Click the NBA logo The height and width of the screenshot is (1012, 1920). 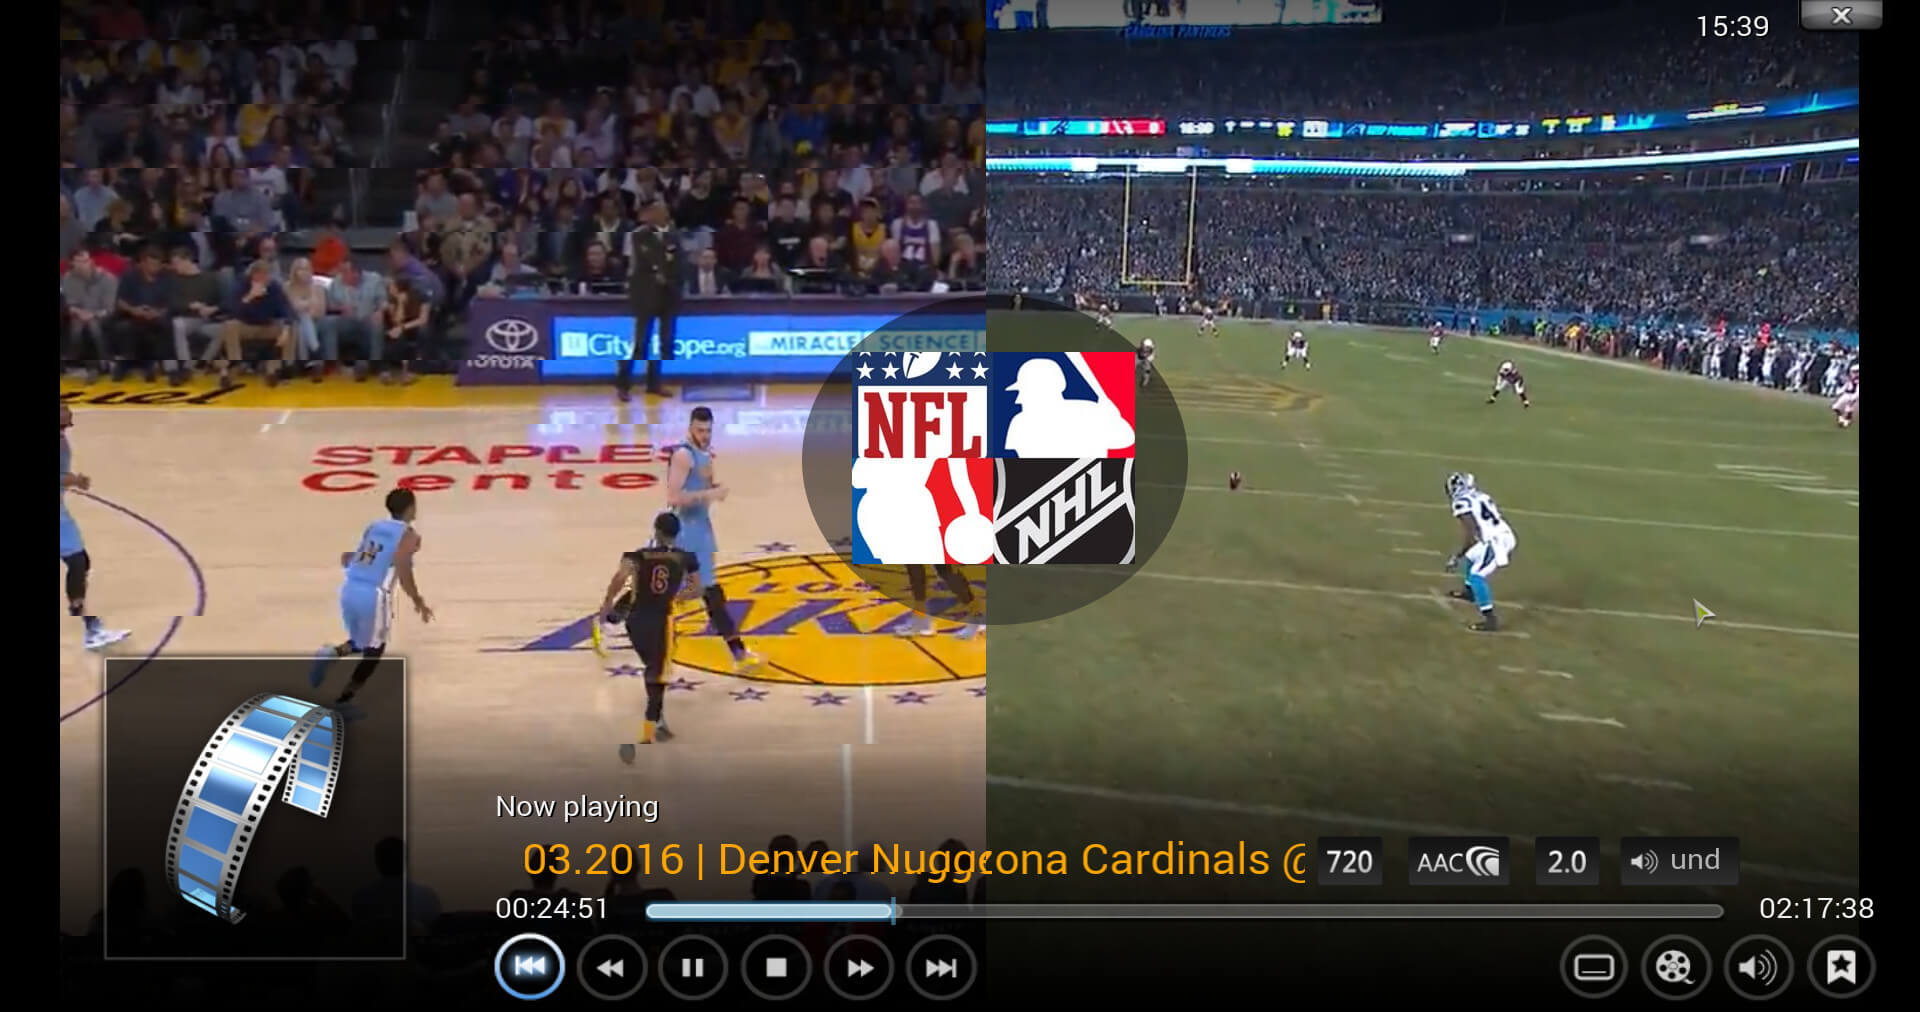pos(922,511)
